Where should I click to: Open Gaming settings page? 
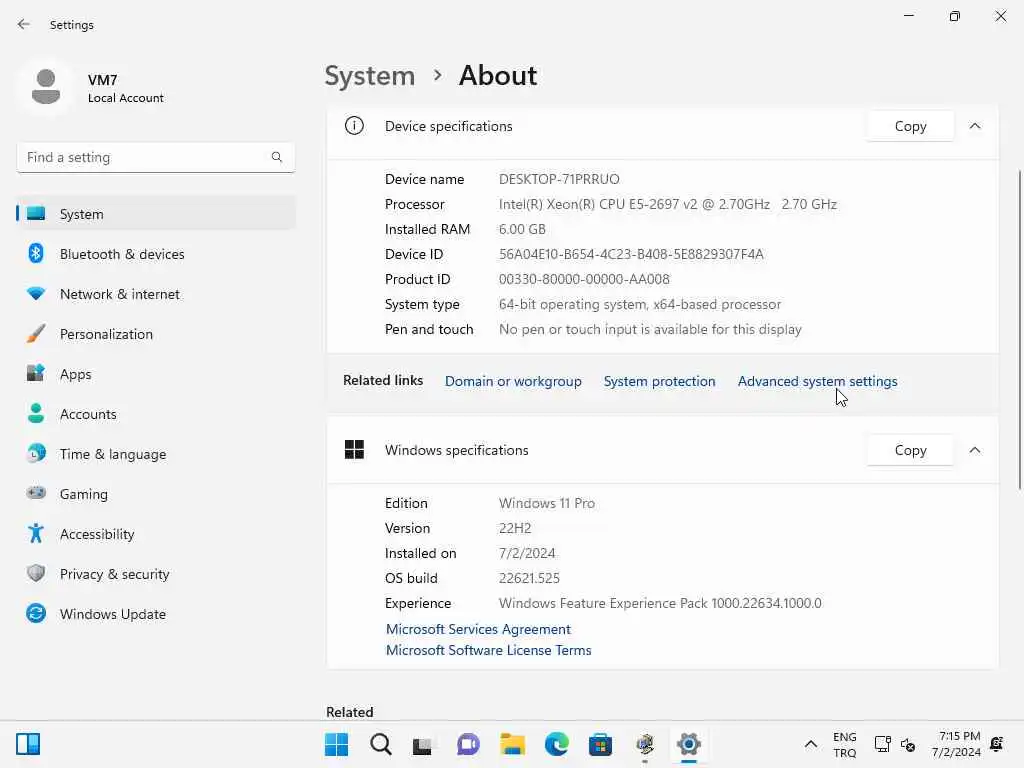[156, 494]
